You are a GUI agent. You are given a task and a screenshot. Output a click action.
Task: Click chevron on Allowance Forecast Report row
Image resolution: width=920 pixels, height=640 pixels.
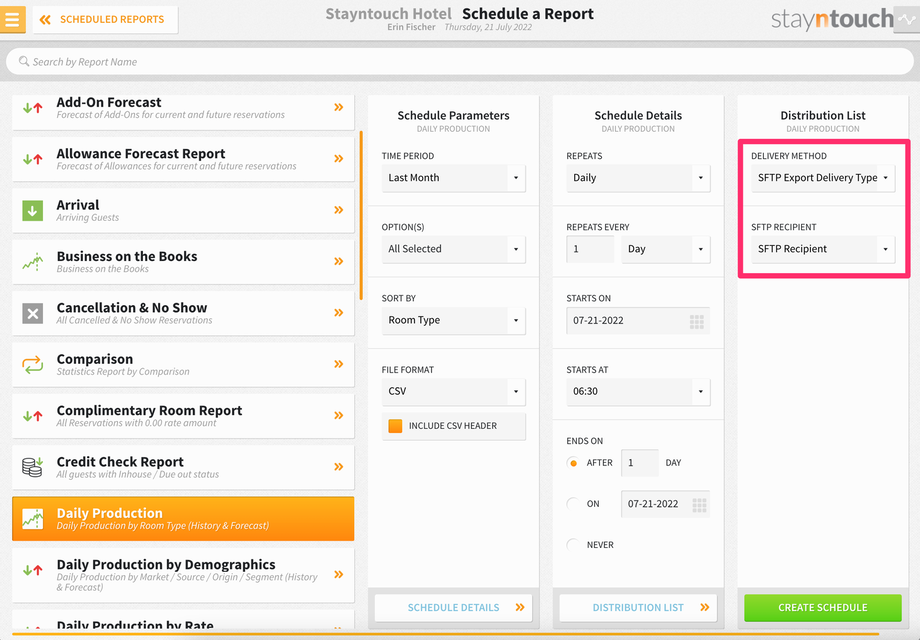click(x=339, y=159)
